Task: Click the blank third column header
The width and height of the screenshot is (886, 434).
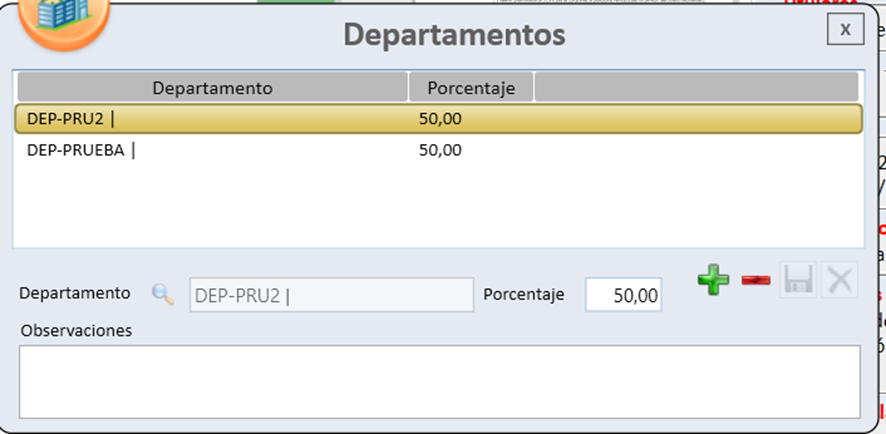Action: click(x=696, y=88)
